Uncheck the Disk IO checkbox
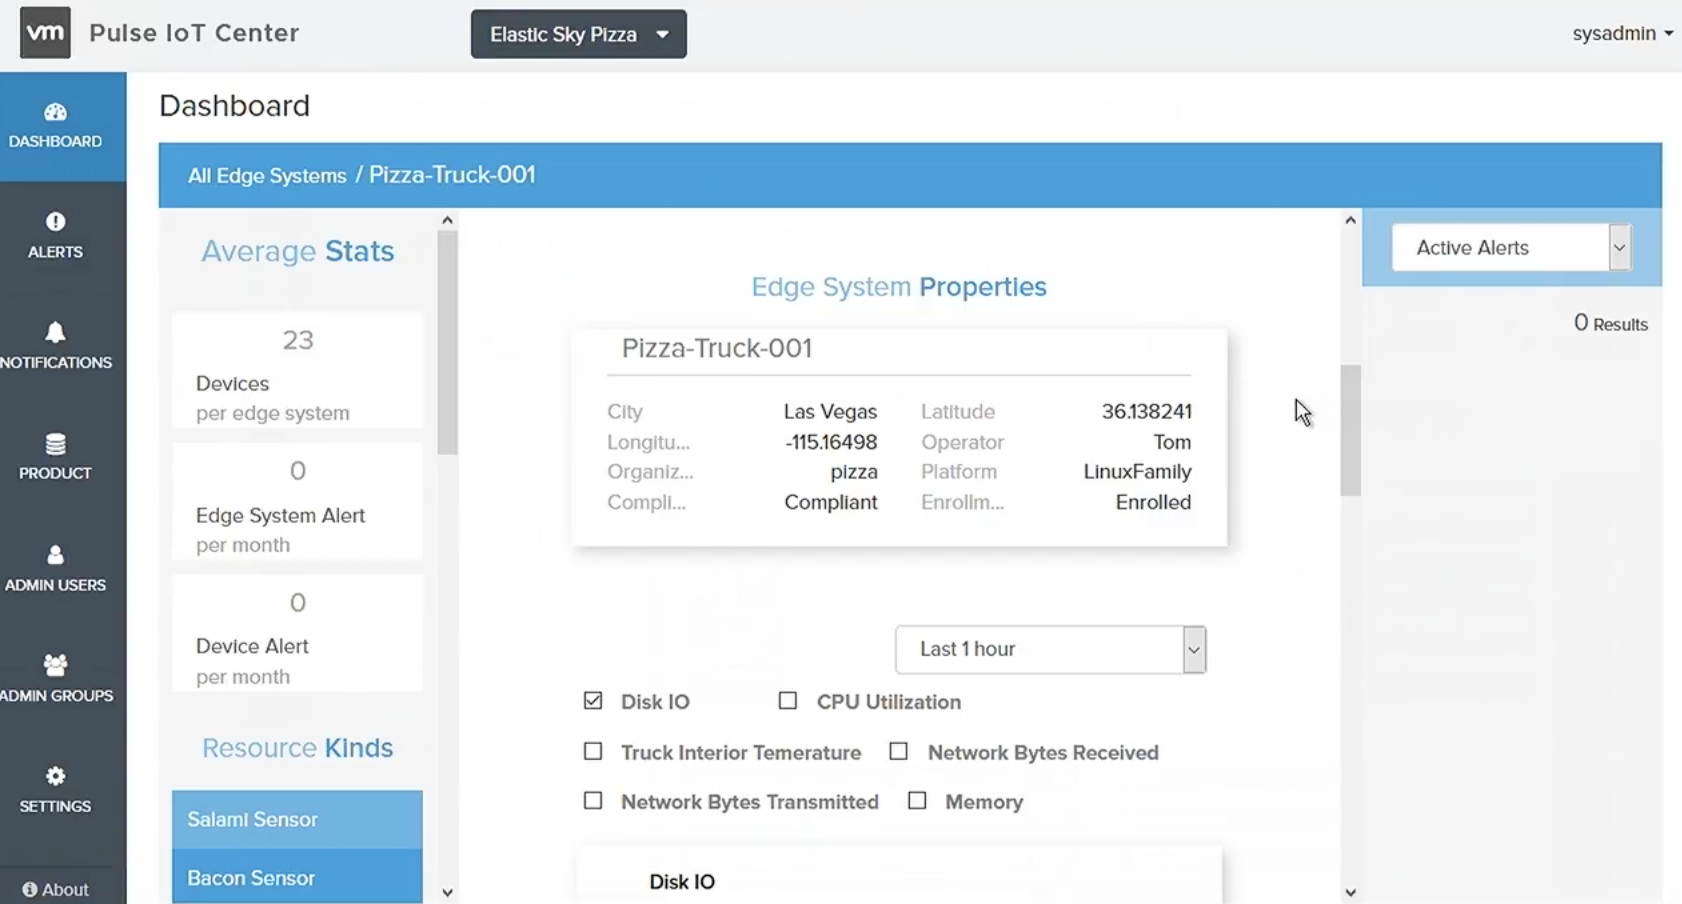Screen dimensions: 1682x904 pyautogui.click(x=593, y=701)
